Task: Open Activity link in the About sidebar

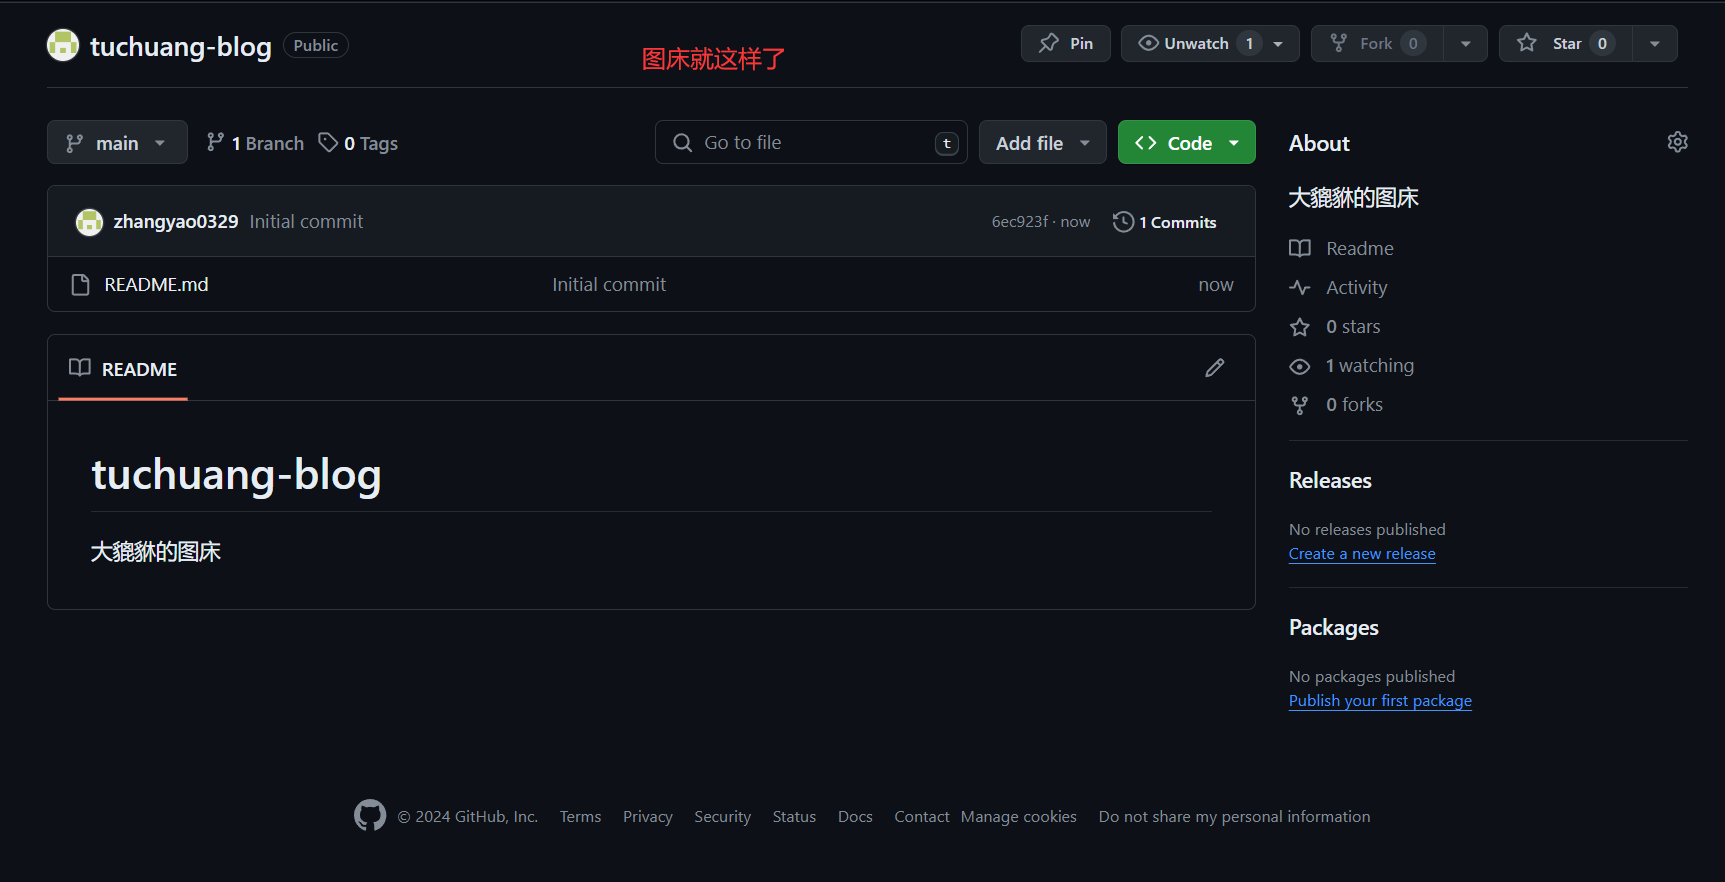Action: coord(1338,287)
